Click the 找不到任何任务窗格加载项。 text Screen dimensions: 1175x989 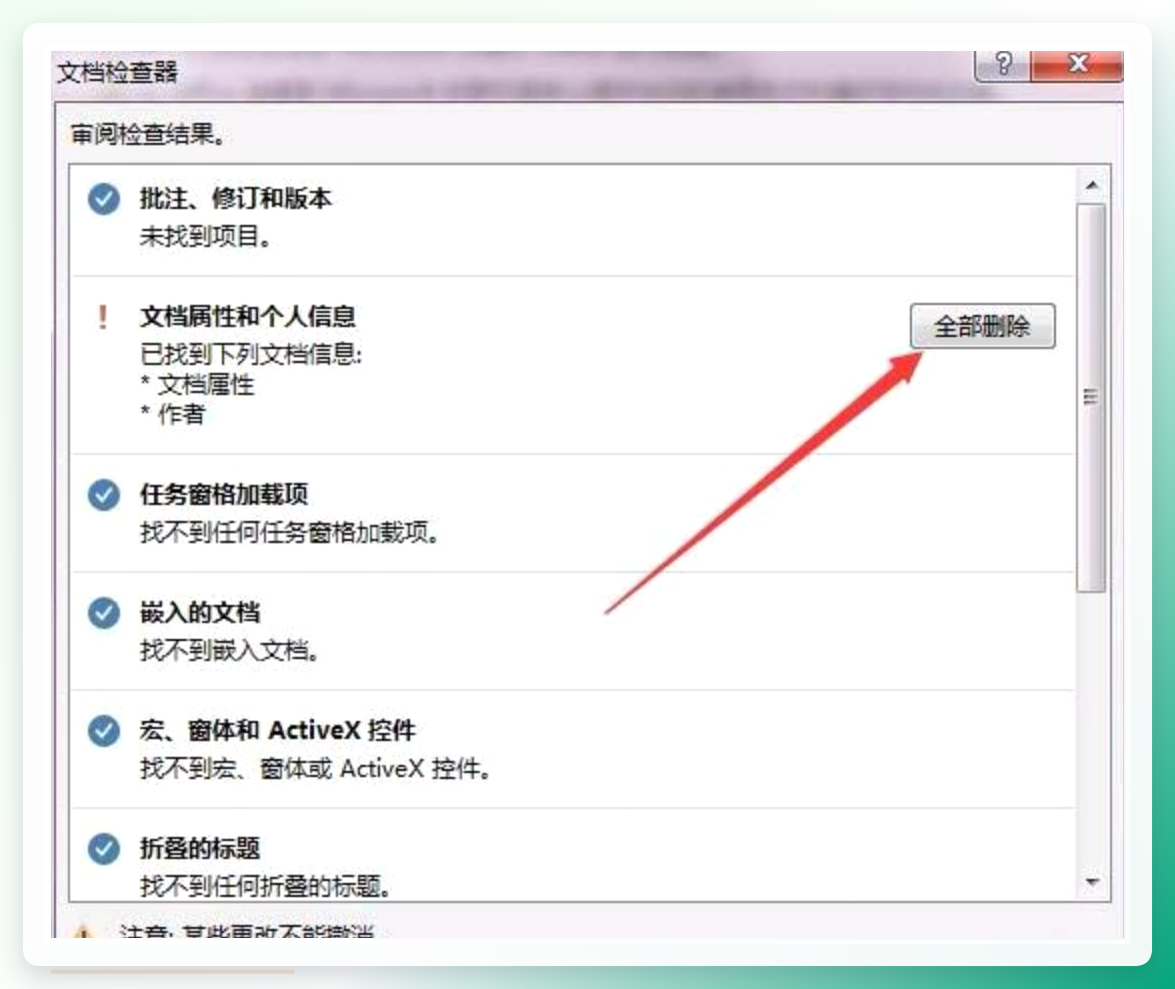289,533
